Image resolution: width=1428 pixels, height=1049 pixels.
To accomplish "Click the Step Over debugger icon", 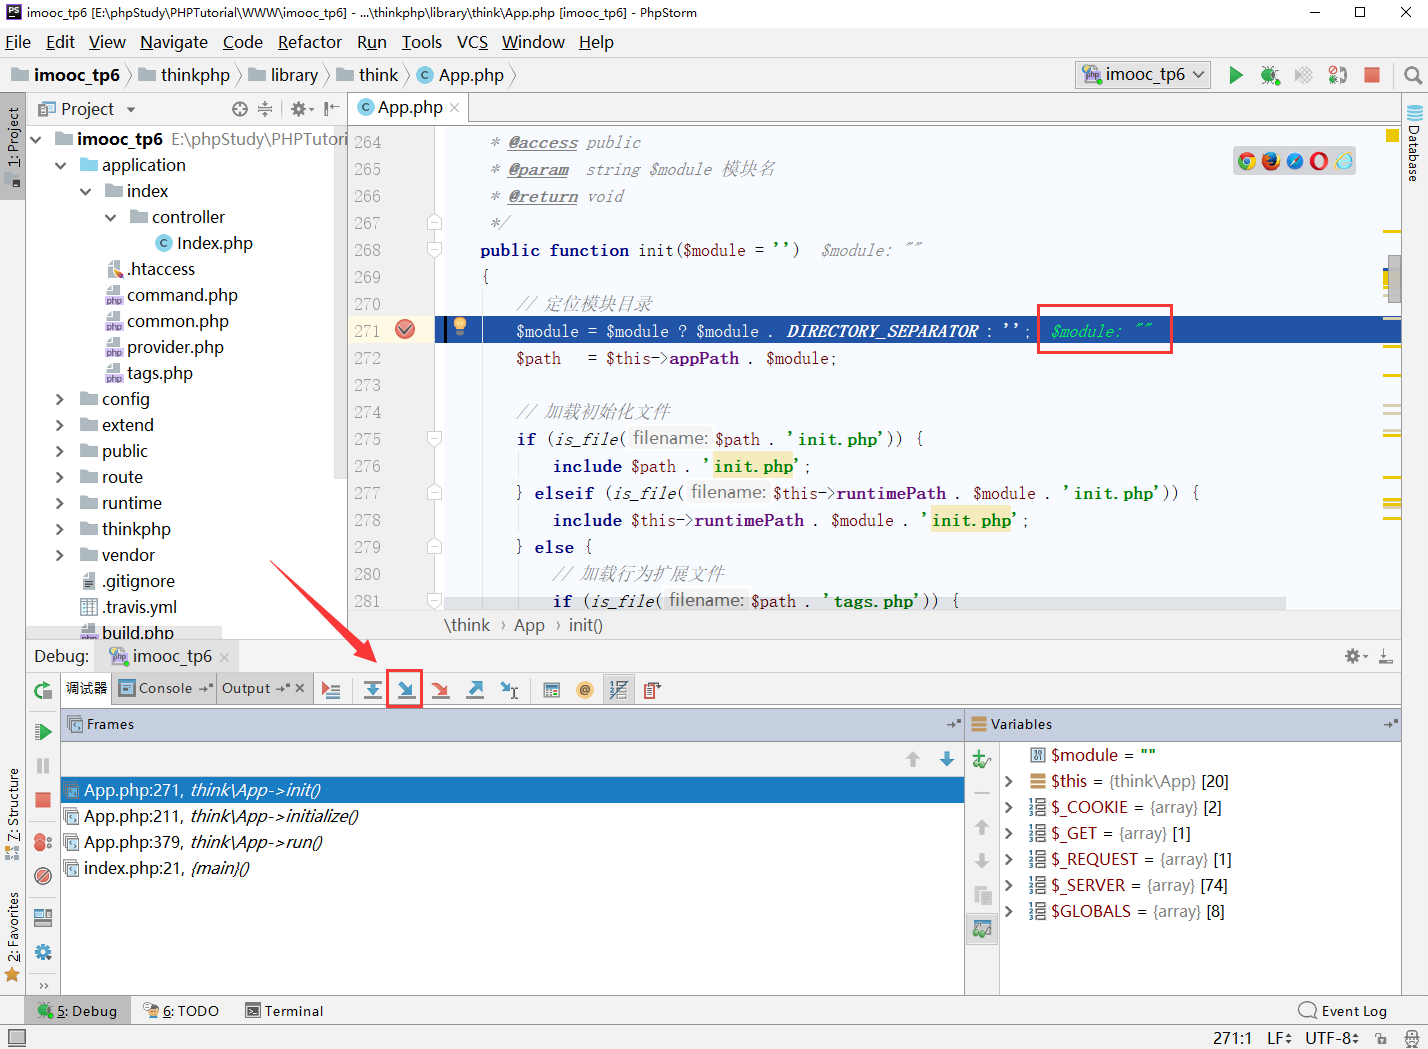I will 372,690.
